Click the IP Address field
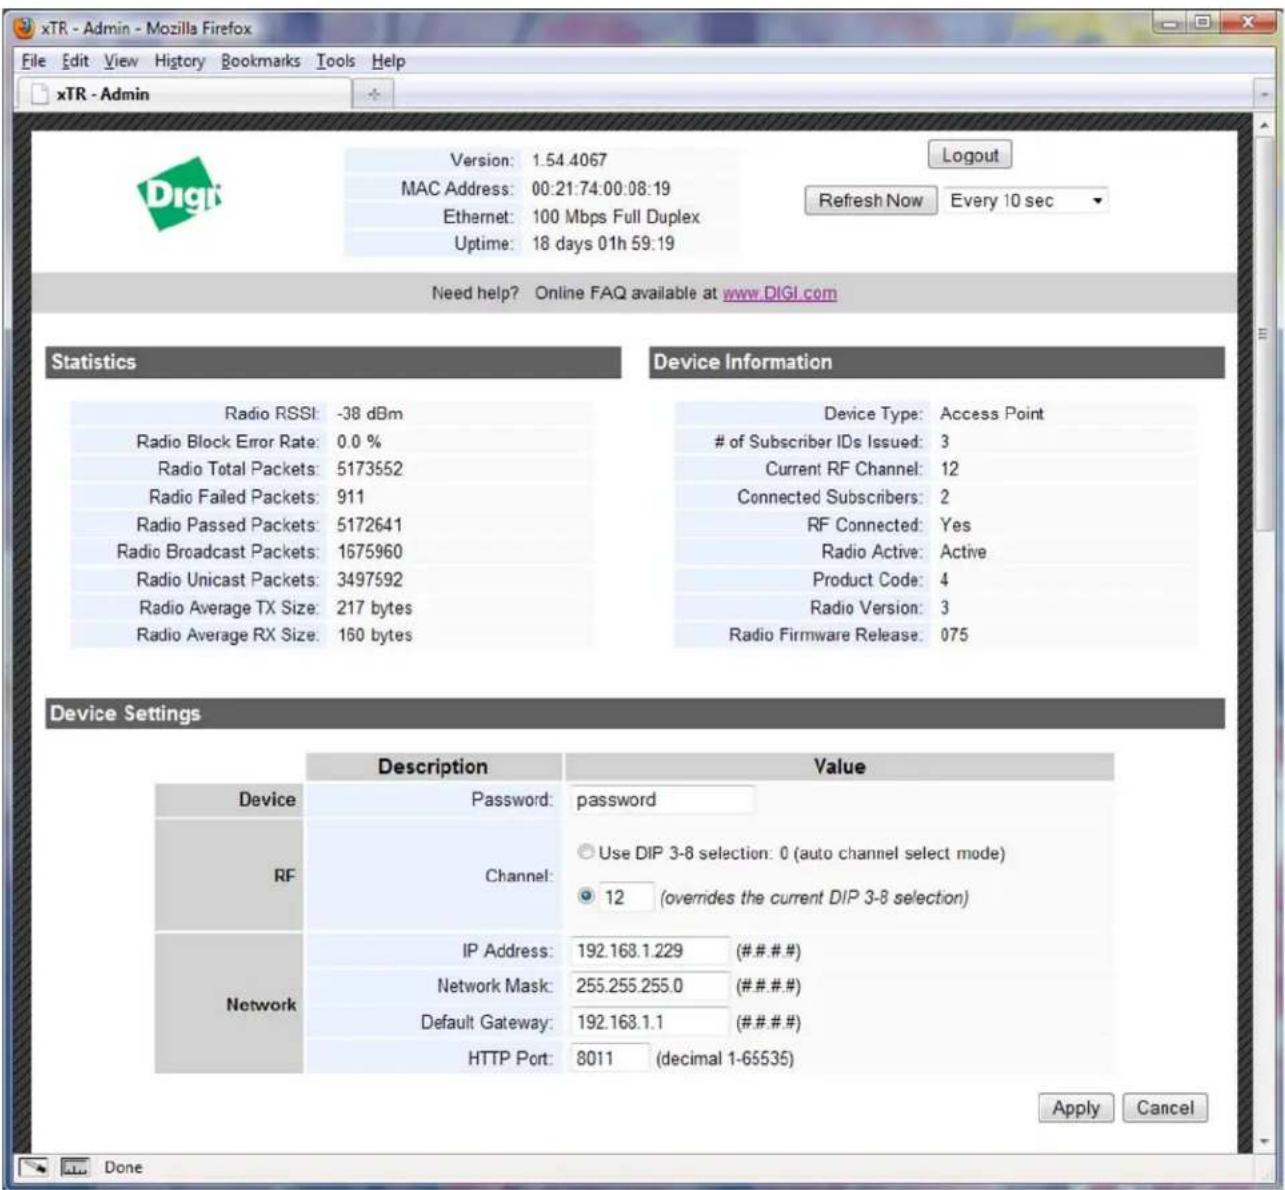The height and width of the screenshot is (1190, 1285). [x=650, y=950]
